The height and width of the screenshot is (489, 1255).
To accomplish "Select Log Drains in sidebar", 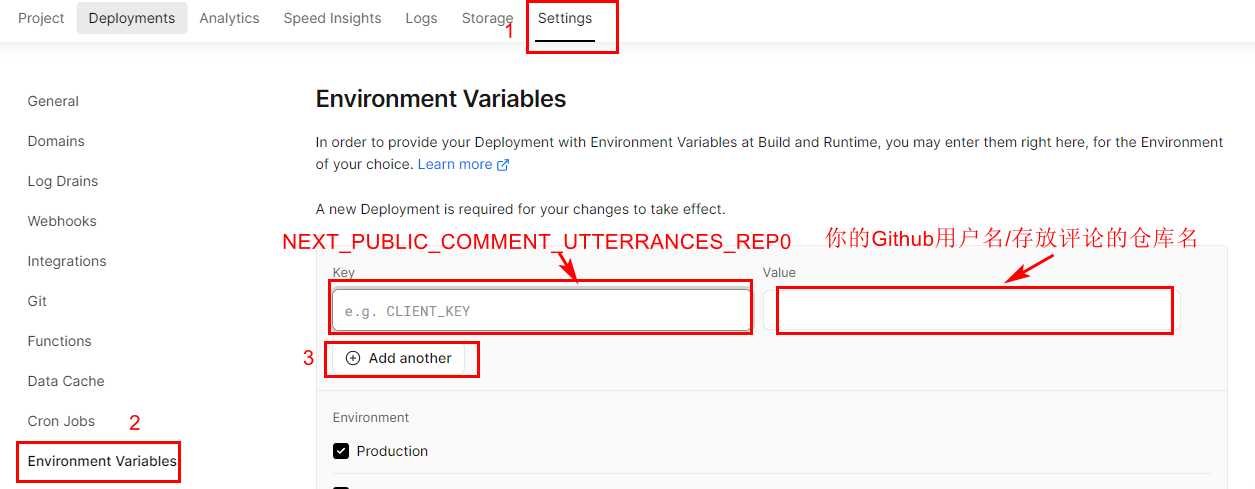I will pyautogui.click(x=63, y=181).
